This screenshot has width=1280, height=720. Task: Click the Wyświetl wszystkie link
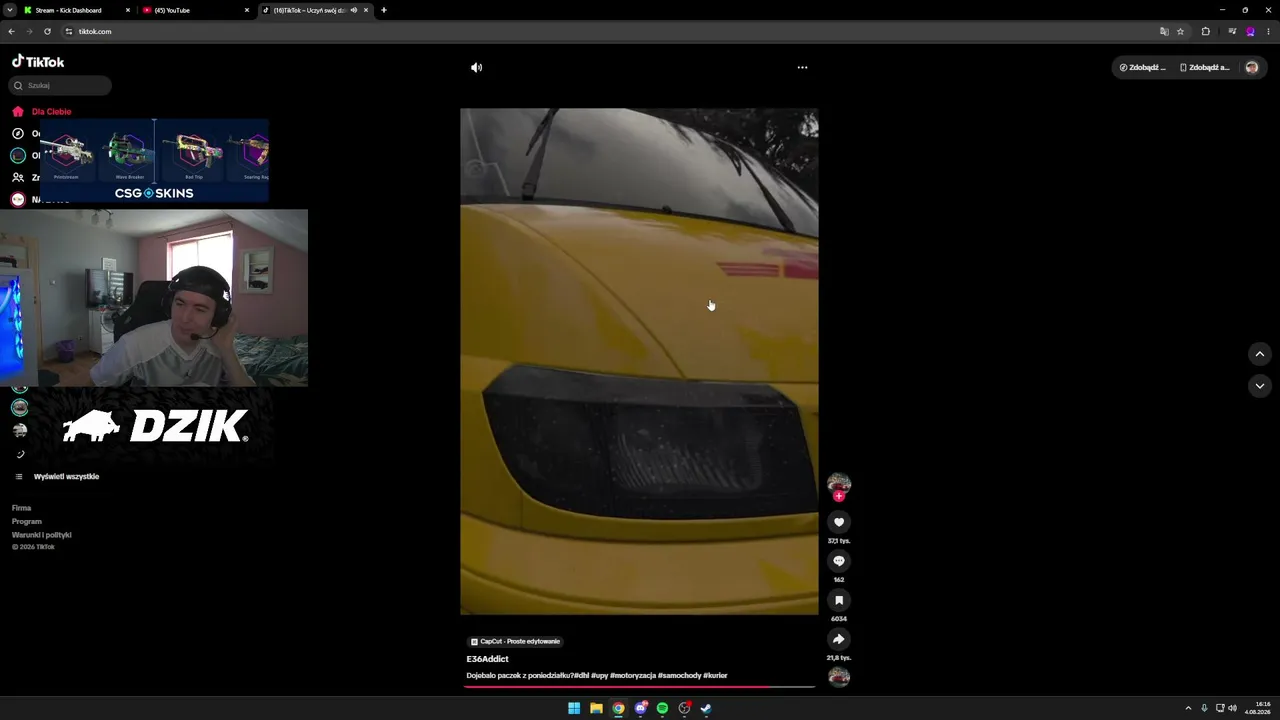tap(66, 477)
